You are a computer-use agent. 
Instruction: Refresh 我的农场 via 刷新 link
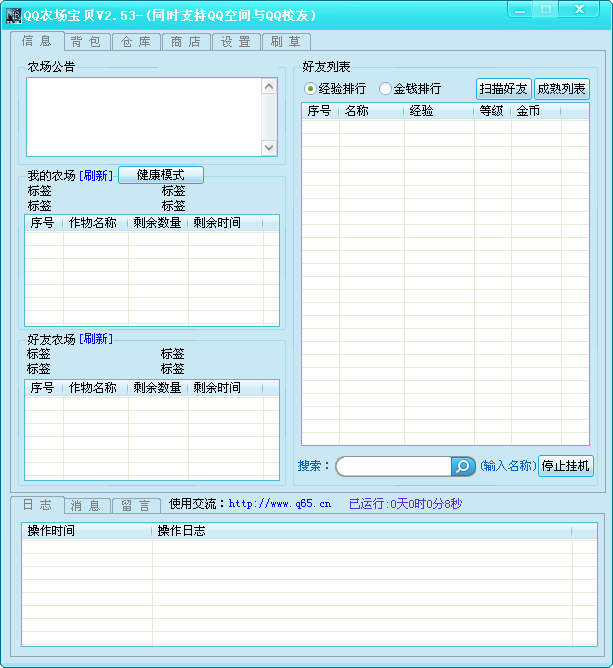tap(96, 175)
